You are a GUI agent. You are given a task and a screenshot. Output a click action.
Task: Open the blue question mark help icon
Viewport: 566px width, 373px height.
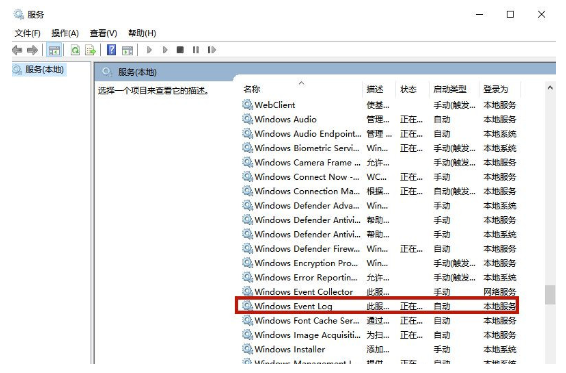click(x=112, y=49)
